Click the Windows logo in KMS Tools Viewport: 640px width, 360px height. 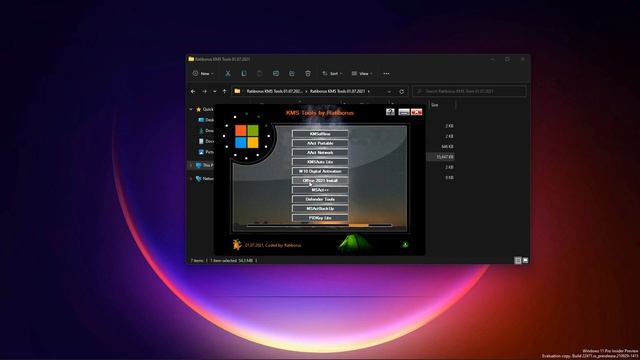(x=247, y=136)
